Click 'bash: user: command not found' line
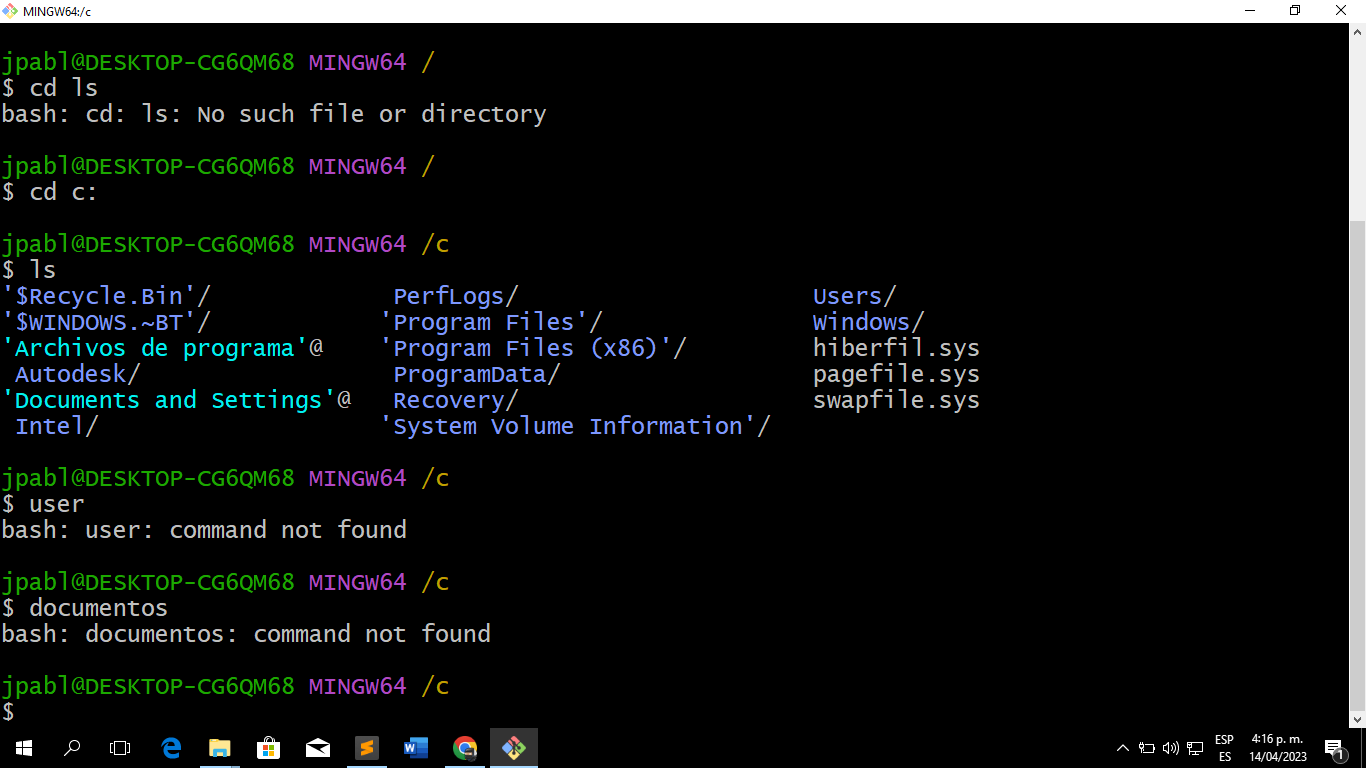The image size is (1366, 768). pos(204,530)
